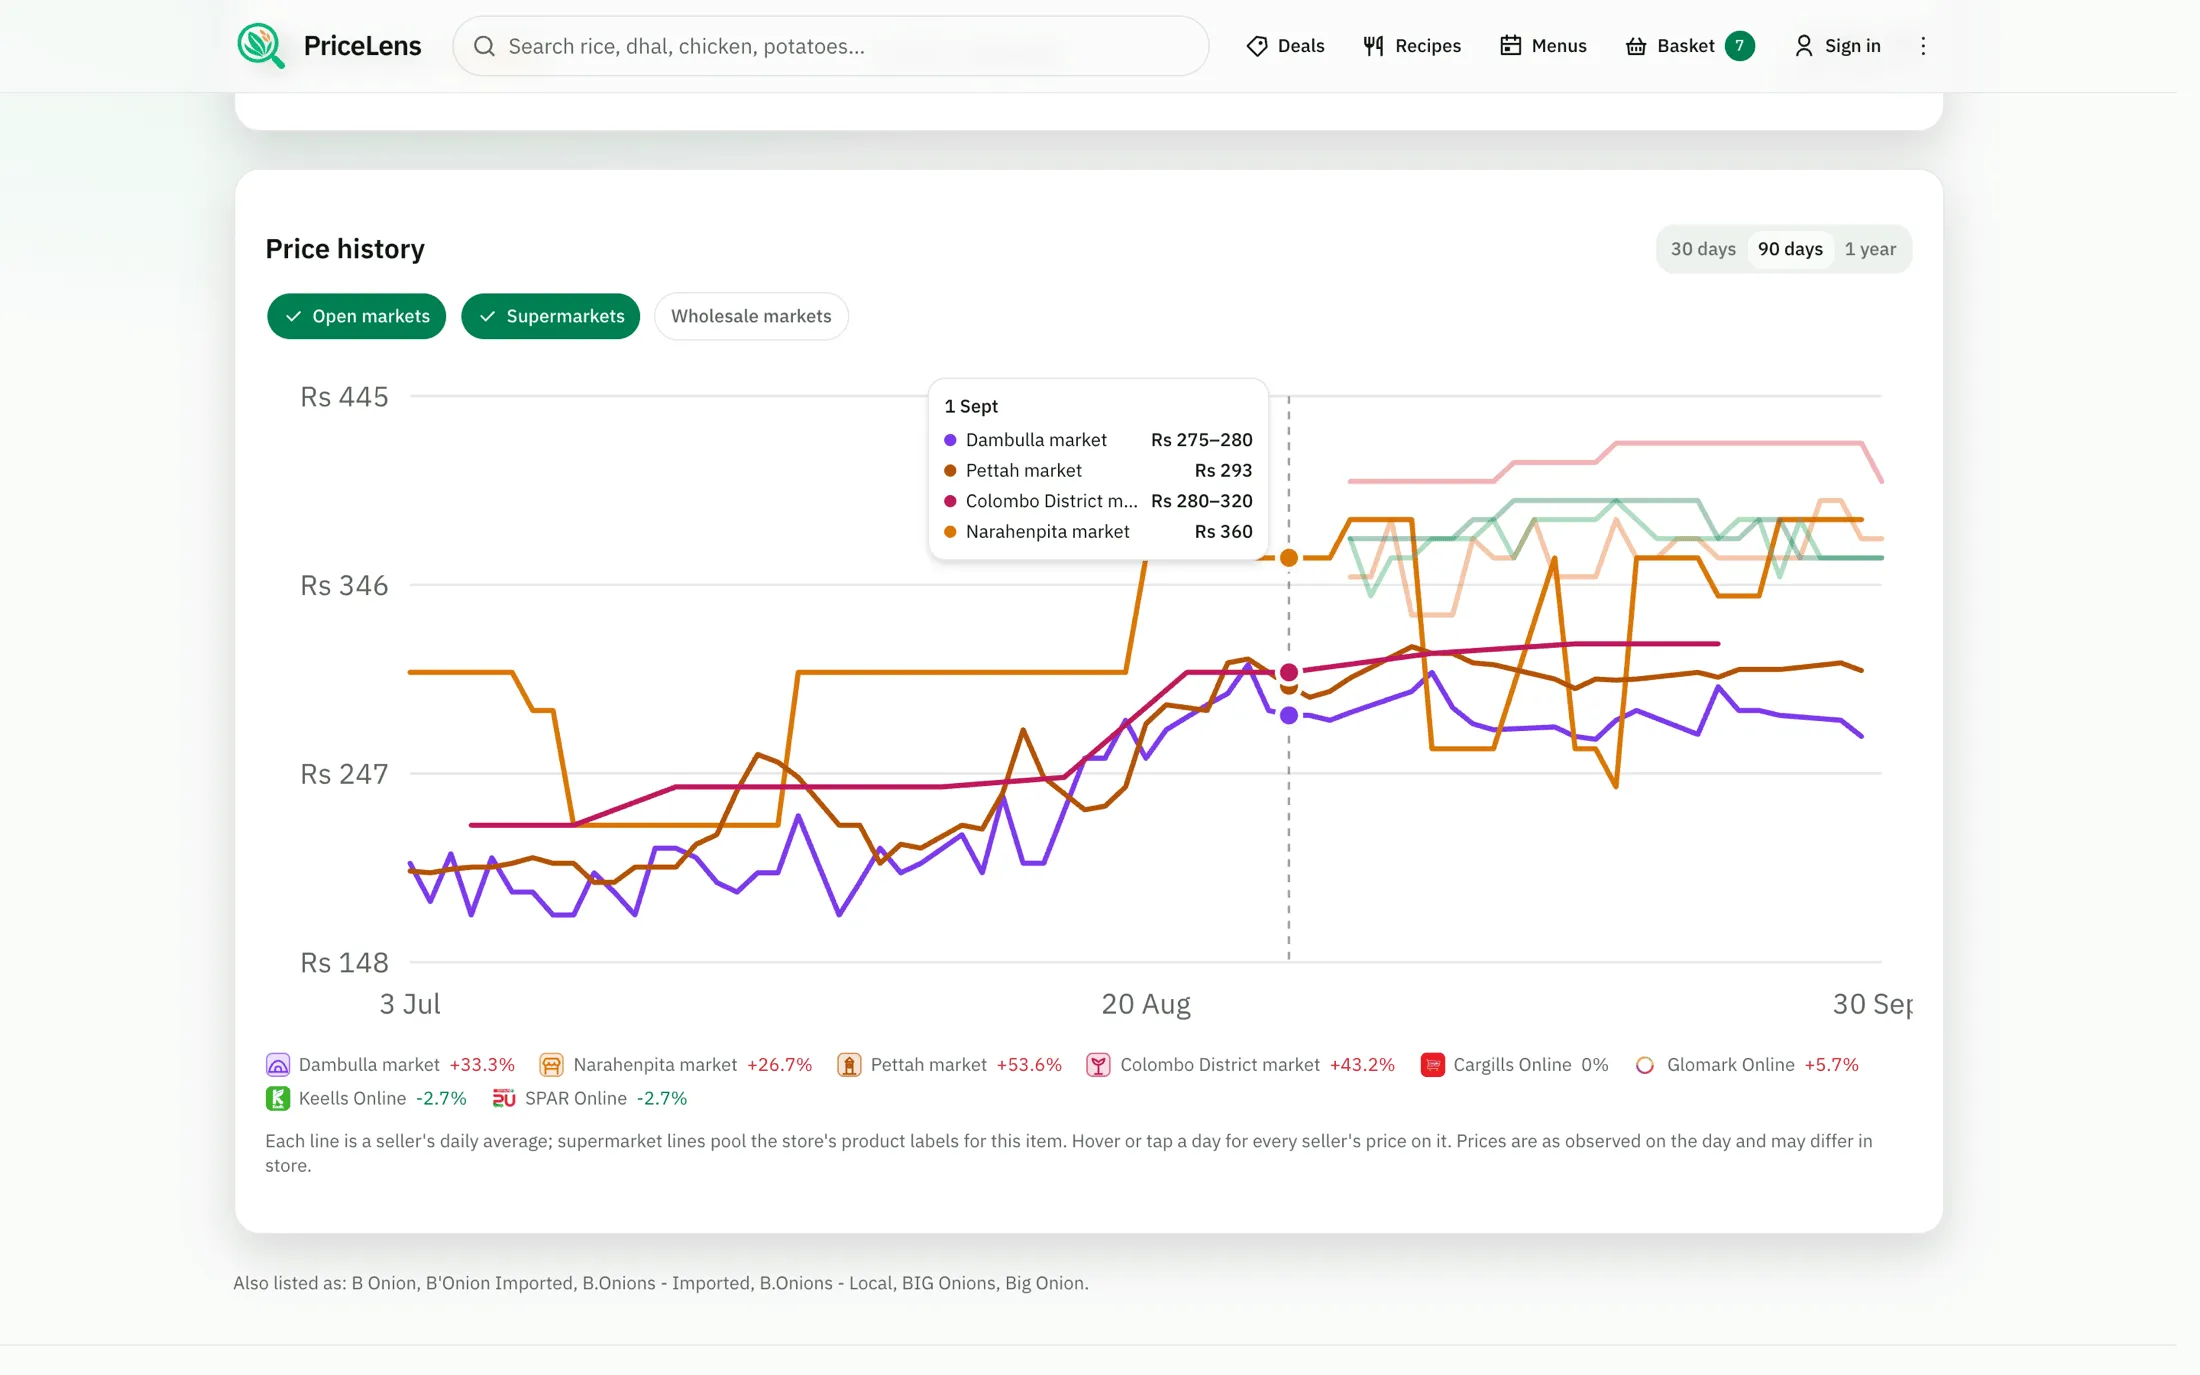The image size is (2200, 1375).
Task: Click the Pettah market +53.6% legend label
Action: (966, 1065)
